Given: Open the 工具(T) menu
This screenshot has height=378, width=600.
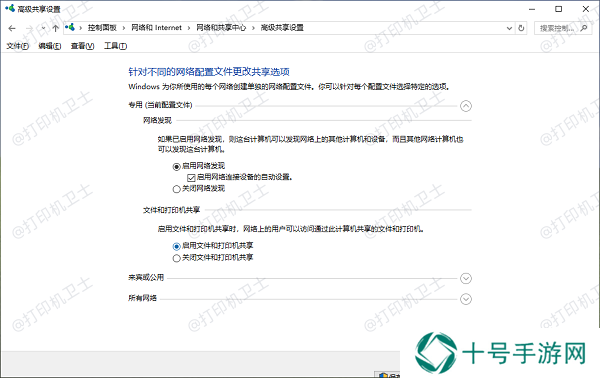Looking at the screenshot, I should [116, 46].
